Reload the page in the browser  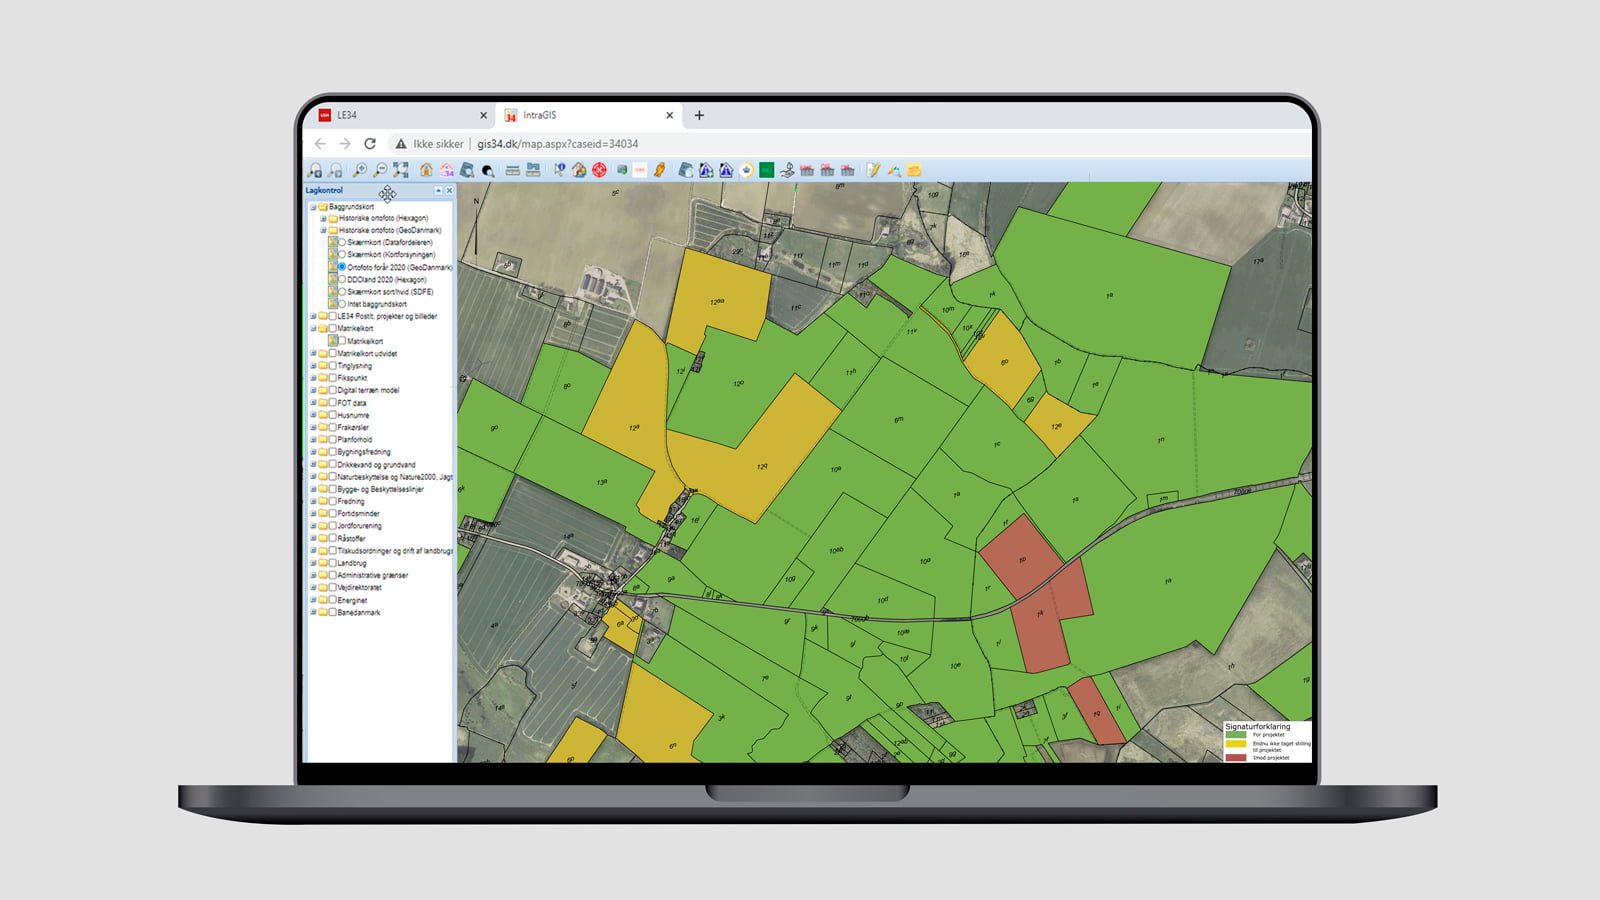coord(370,144)
